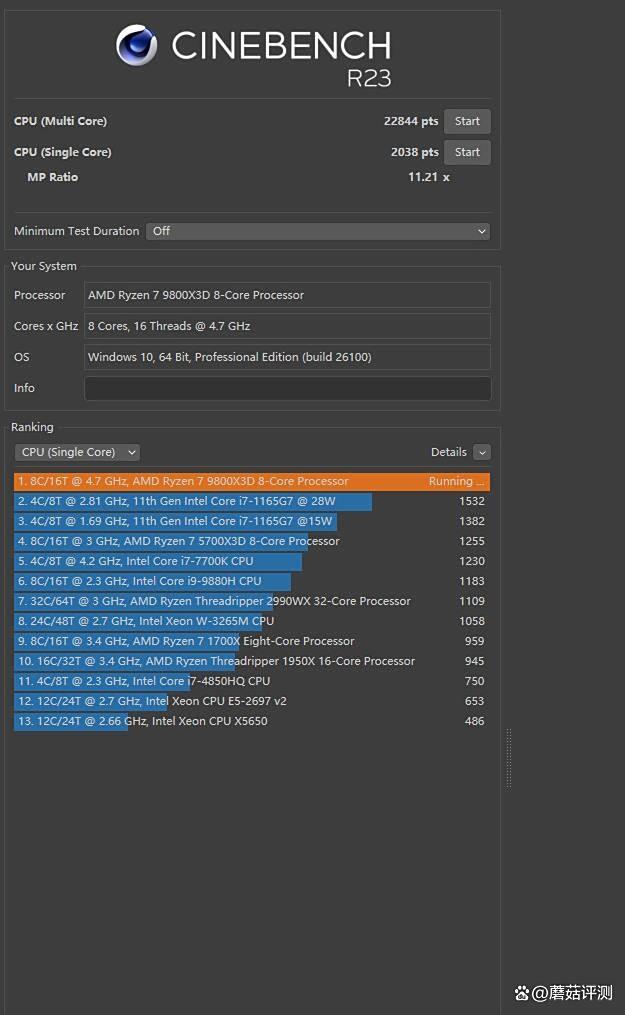
Task: Click the empty Info text field
Action: click(x=287, y=388)
